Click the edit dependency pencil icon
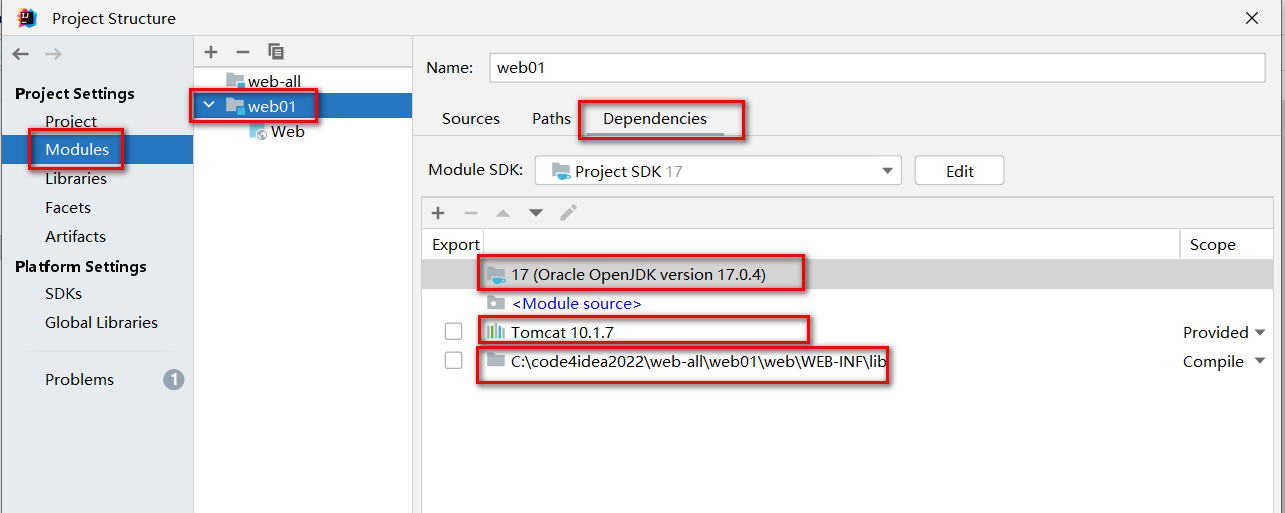1285x513 pixels. 568,213
